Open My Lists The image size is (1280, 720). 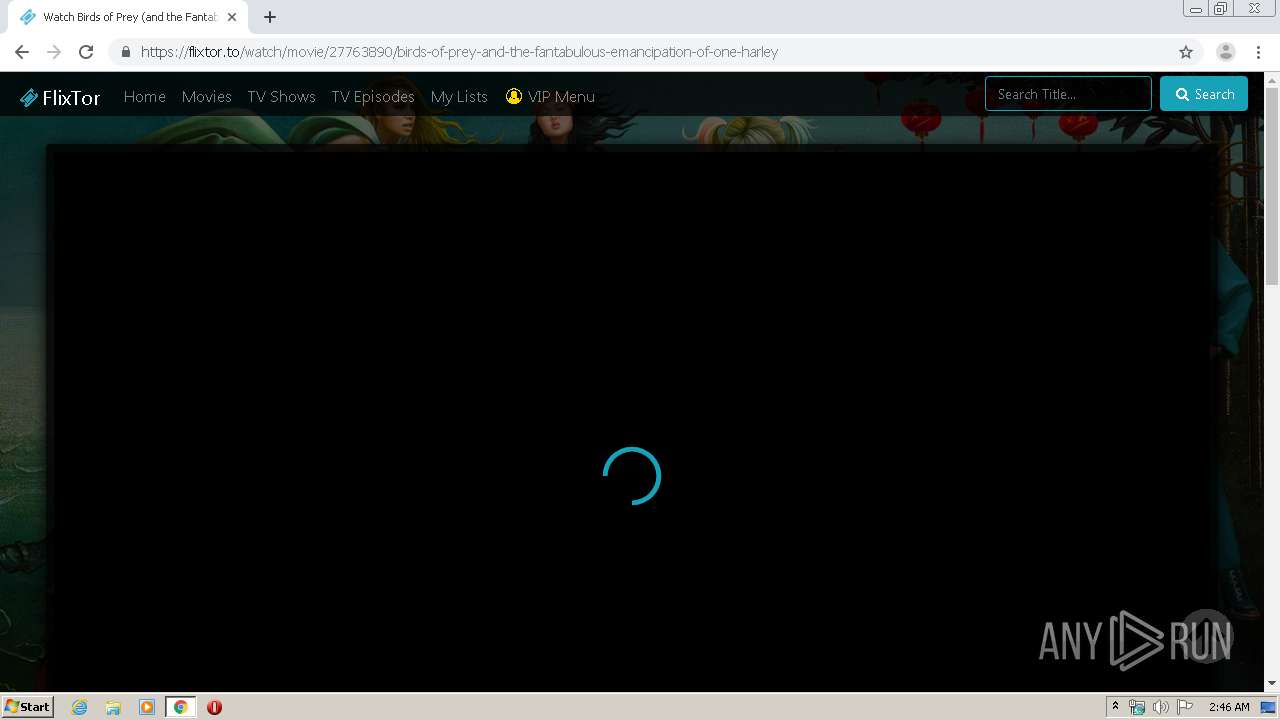[459, 97]
